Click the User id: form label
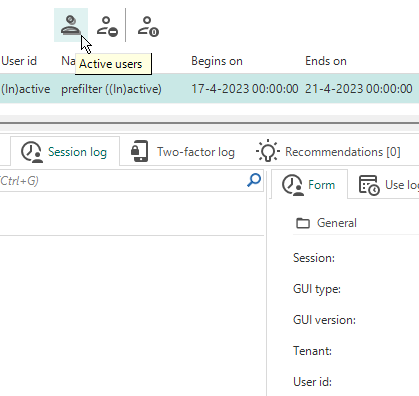This screenshot has height=396, width=419. (x=312, y=382)
